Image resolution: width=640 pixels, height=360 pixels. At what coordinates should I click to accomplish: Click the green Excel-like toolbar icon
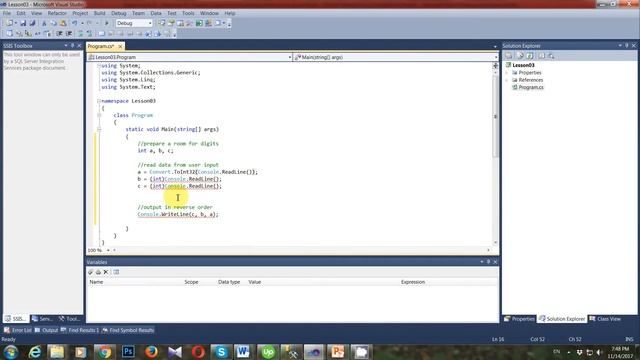coord(199,23)
